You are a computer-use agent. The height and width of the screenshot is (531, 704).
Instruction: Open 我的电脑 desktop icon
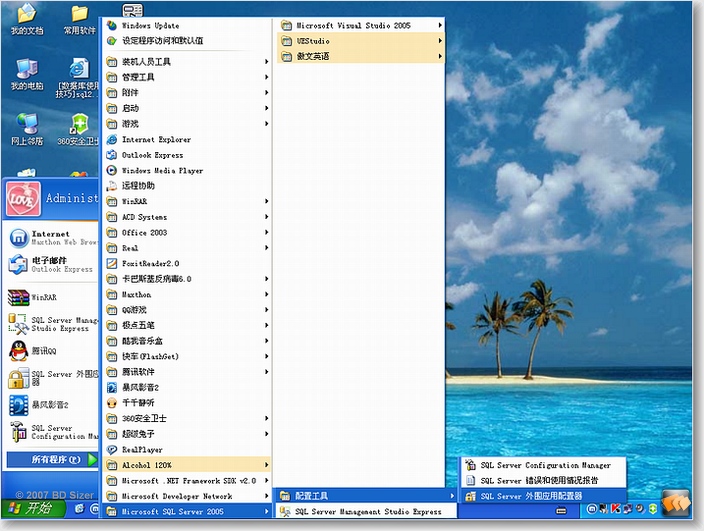[x=26, y=72]
